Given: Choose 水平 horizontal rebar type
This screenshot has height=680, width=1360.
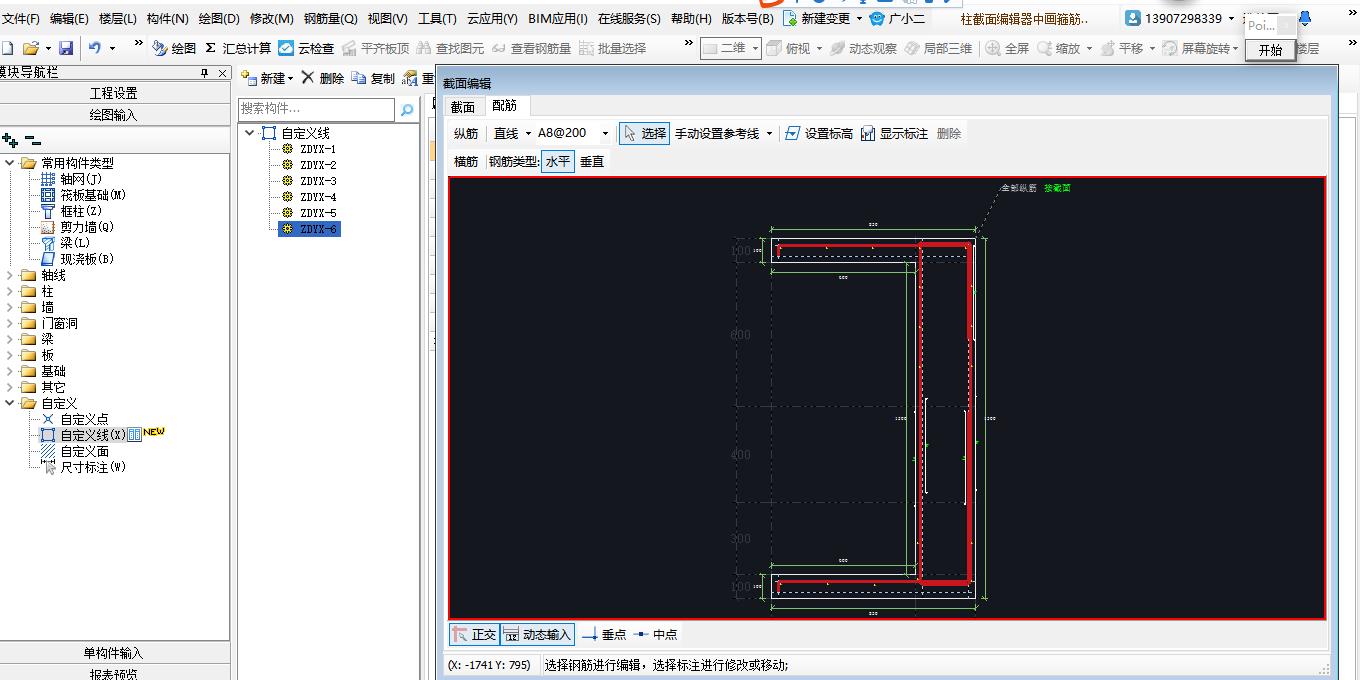Looking at the screenshot, I should 558,161.
